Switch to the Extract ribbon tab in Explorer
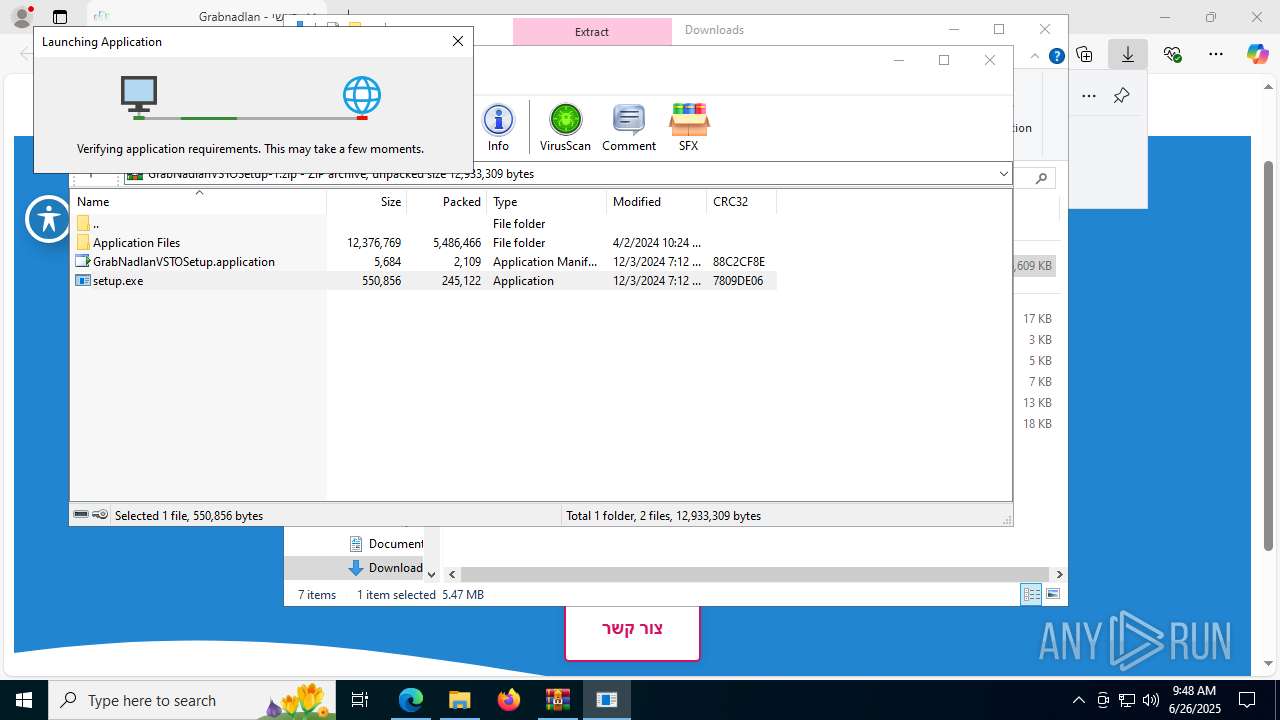 tap(592, 31)
